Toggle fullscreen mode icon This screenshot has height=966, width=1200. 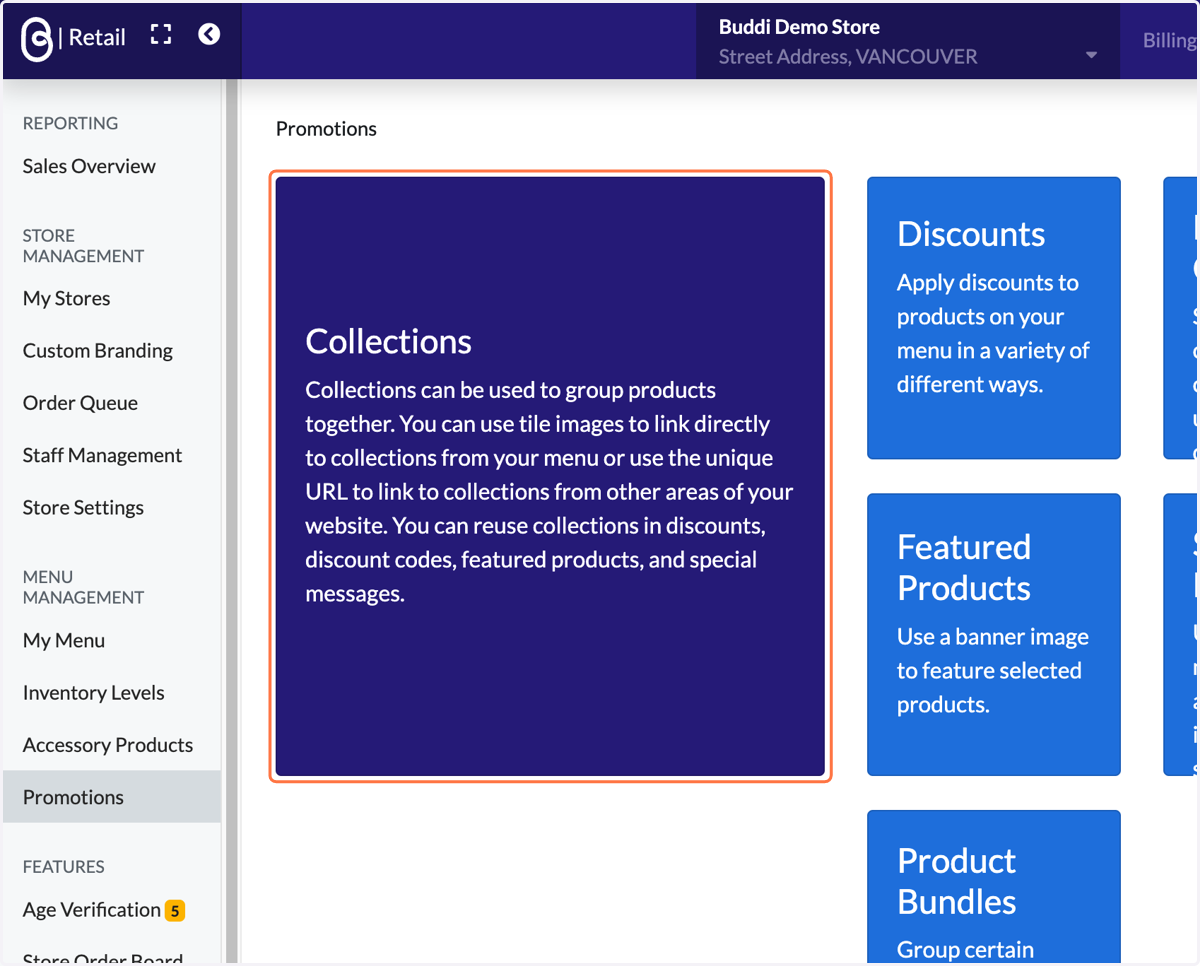click(161, 35)
